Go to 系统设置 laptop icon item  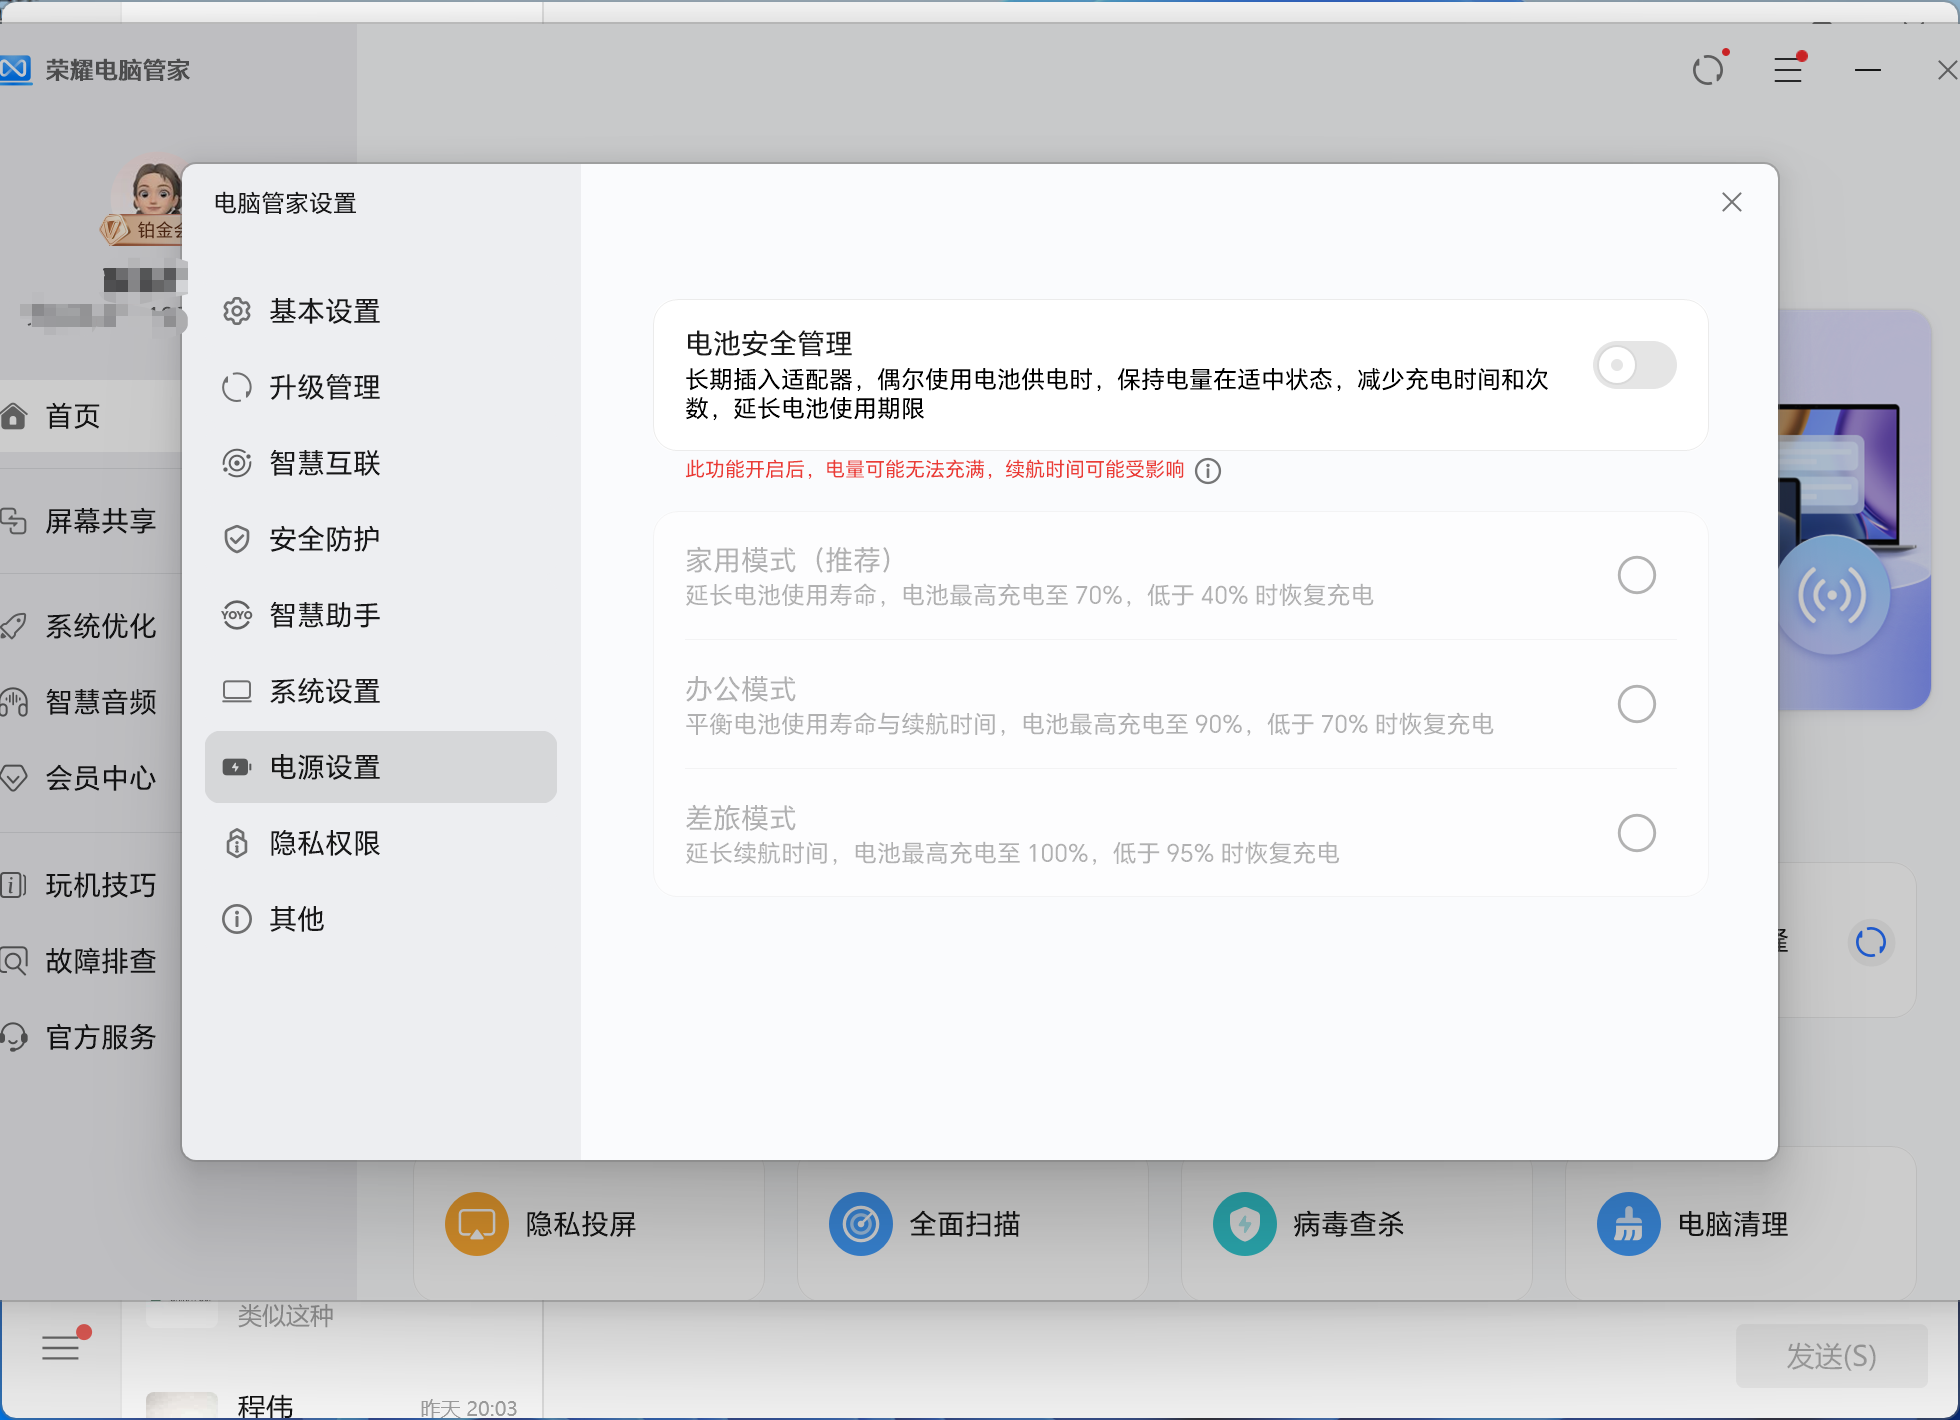[x=324, y=691]
